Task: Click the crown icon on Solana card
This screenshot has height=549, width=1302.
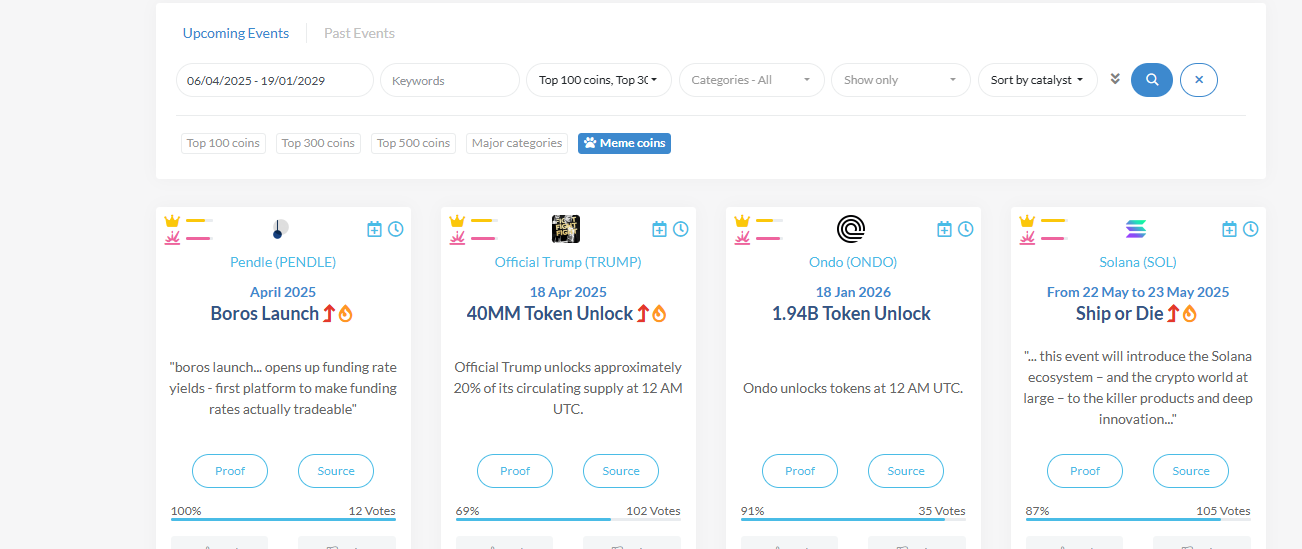Action: click(1027, 221)
